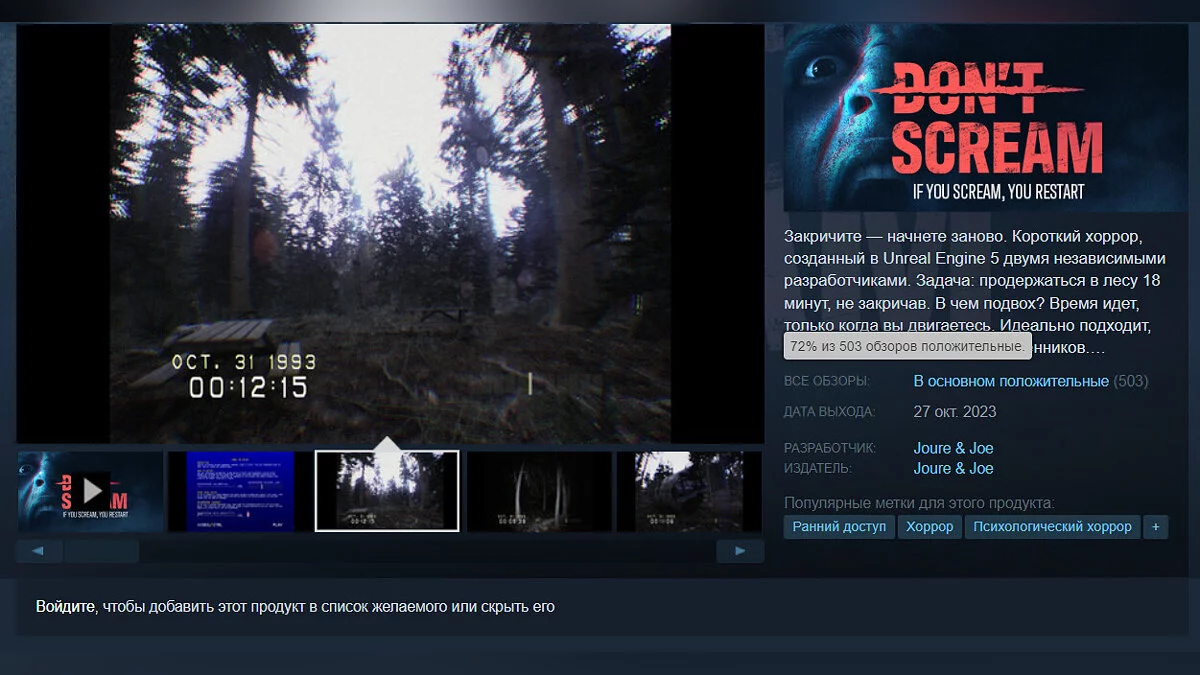The height and width of the screenshot is (675, 1200).
Task: Select the dark night forest thumbnail
Action: 539,491
